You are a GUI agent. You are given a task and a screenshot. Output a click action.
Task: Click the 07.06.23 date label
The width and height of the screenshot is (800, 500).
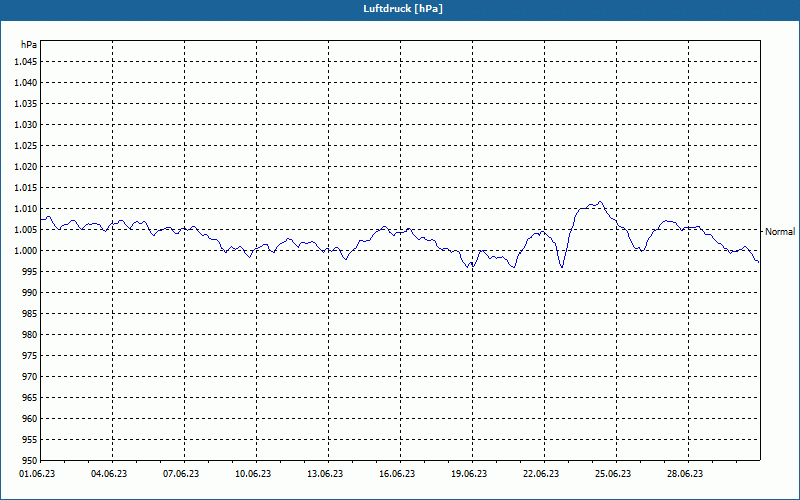[x=181, y=474]
